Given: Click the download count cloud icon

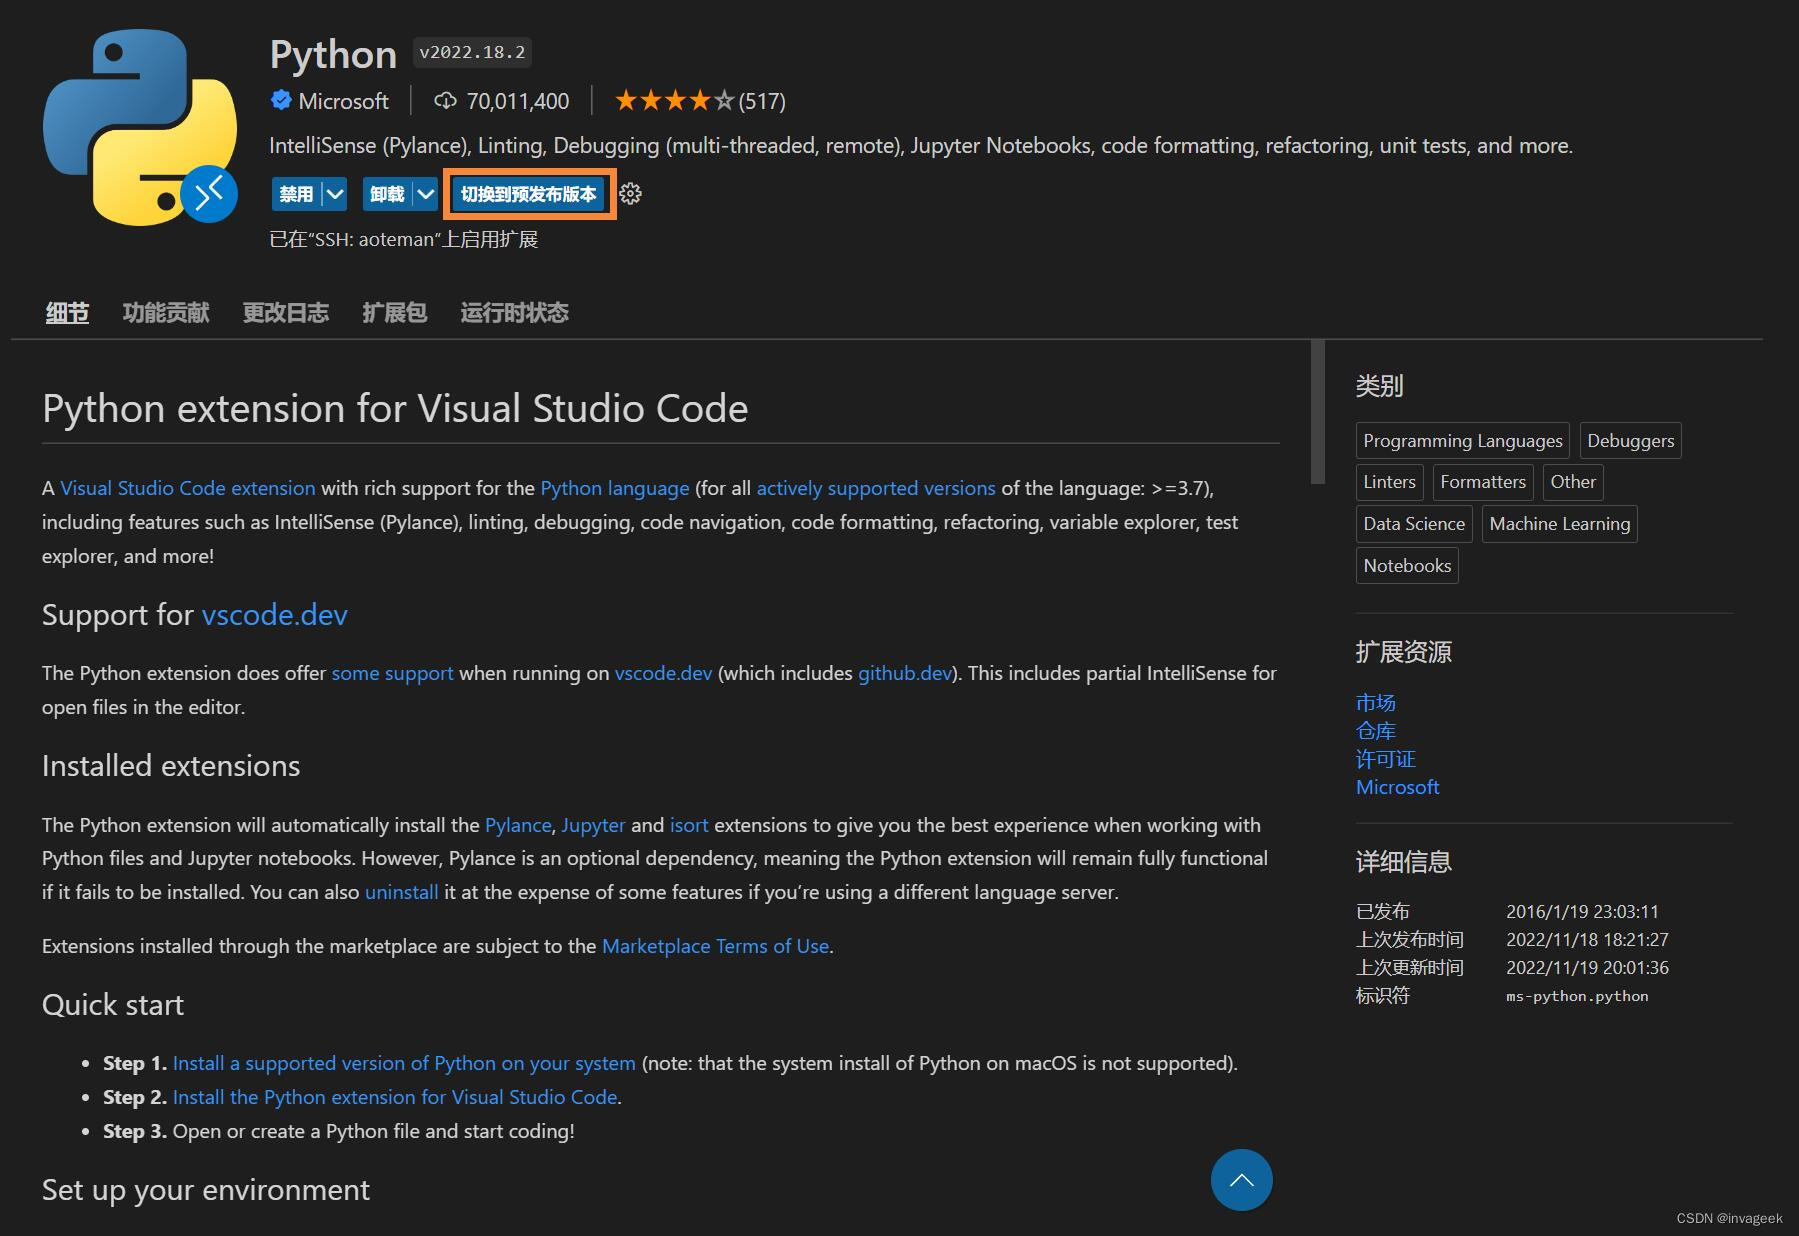Looking at the screenshot, I should coord(445,101).
